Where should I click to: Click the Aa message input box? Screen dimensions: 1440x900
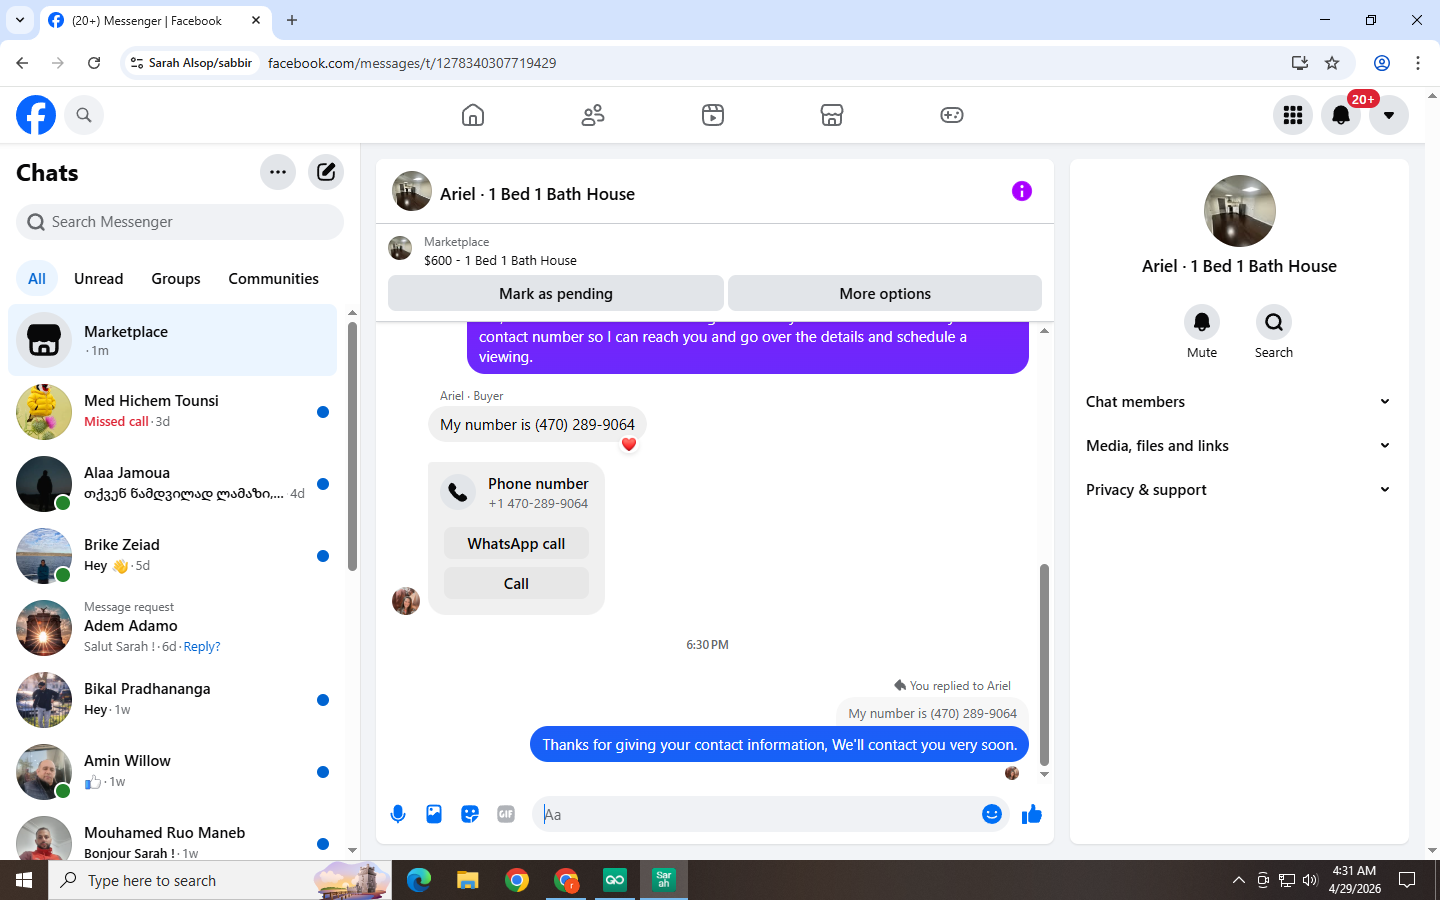(x=760, y=814)
